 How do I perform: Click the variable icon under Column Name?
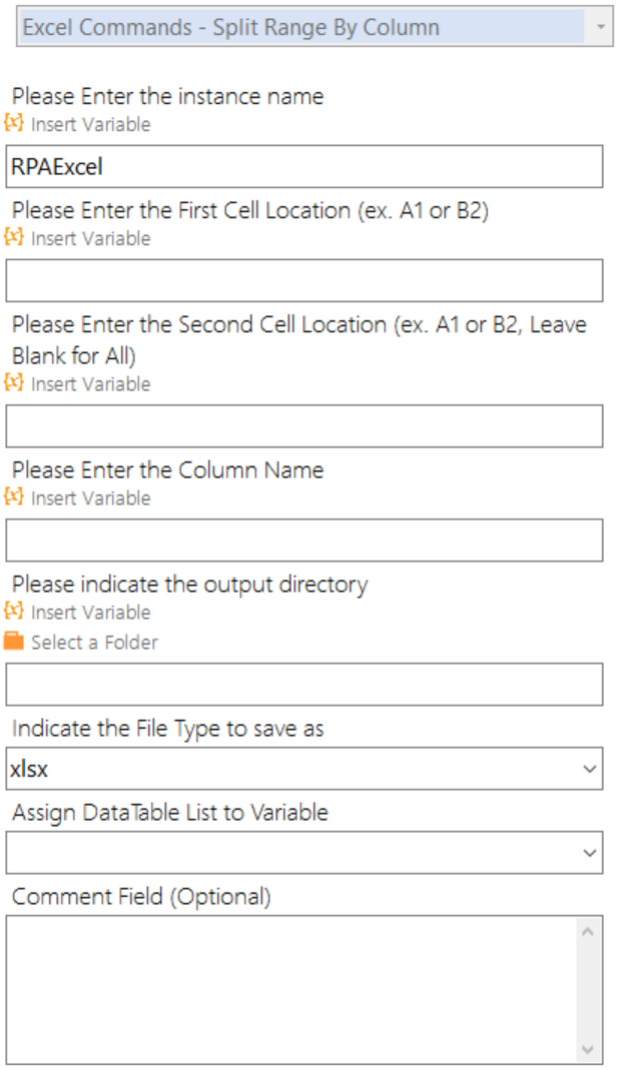tap(14, 497)
